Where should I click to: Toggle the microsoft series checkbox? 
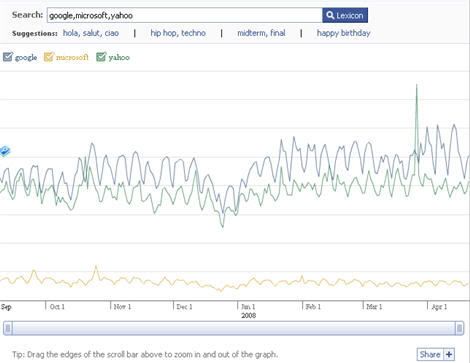coord(48,57)
